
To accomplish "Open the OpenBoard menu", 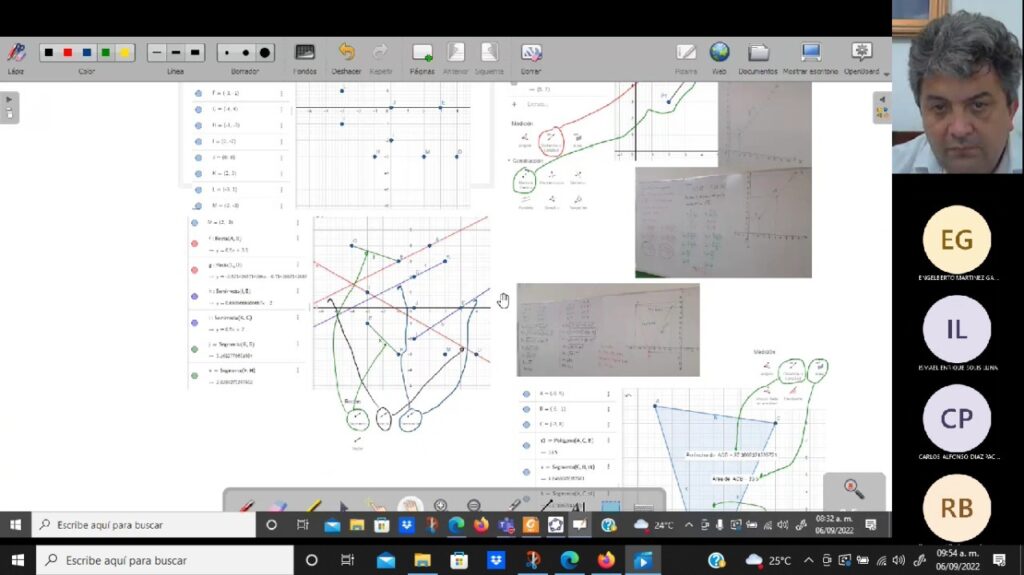I will click(861, 58).
